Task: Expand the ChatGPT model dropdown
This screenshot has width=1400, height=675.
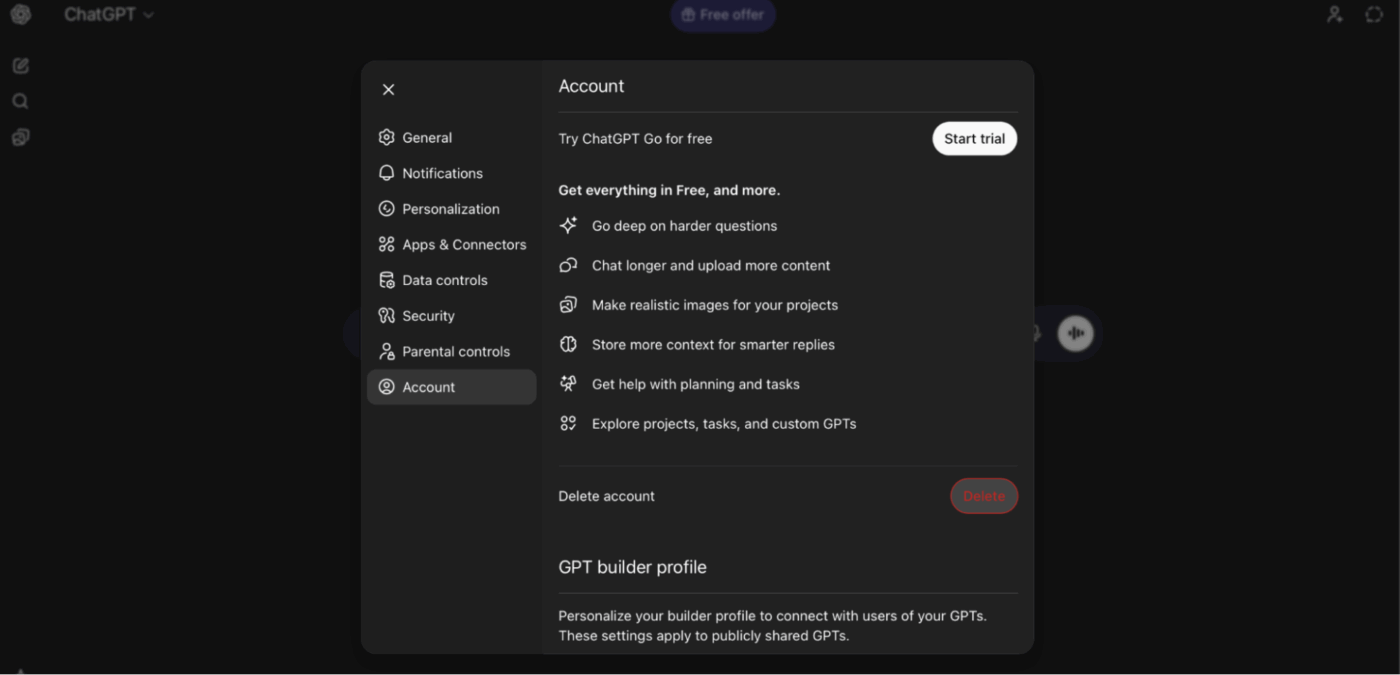Action: coord(110,14)
